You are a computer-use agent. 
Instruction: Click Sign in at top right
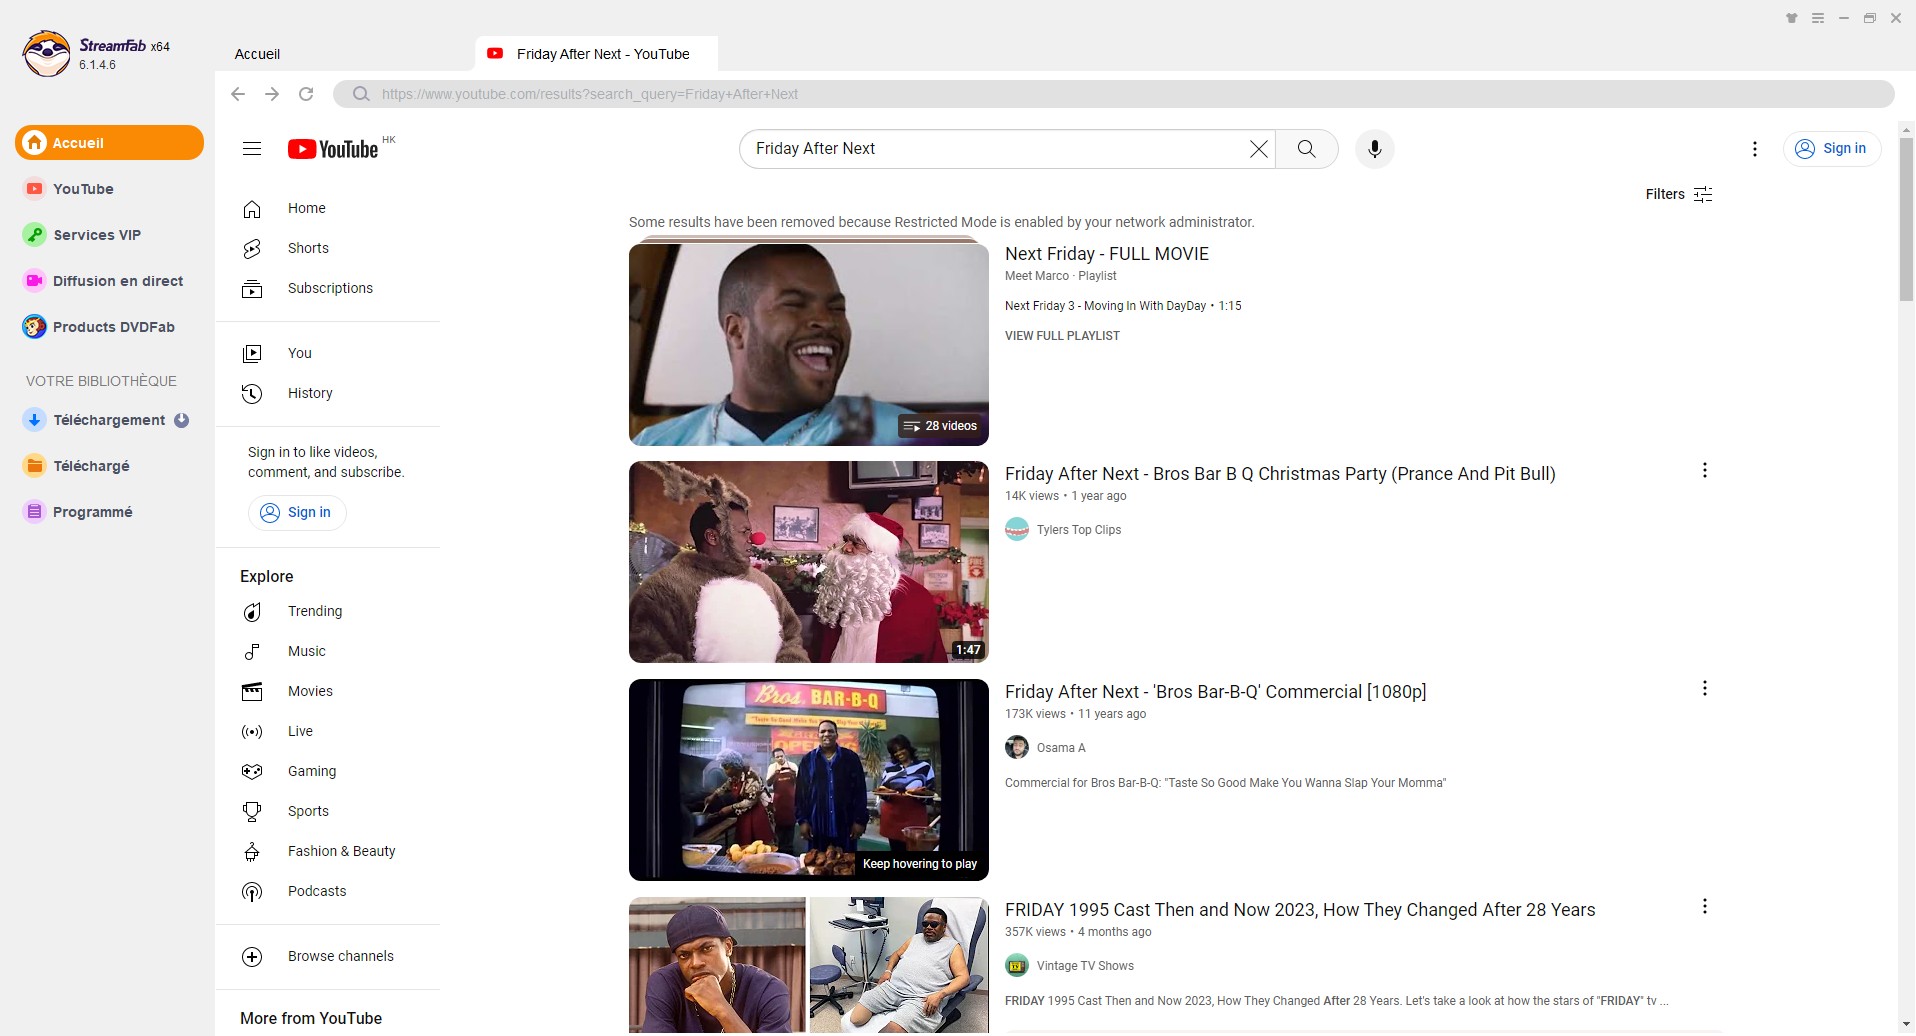[1832, 149]
